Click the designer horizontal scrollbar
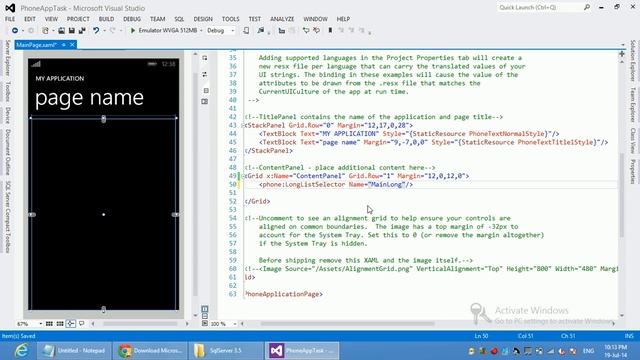Viewport: 640px width, 360px height. tap(140, 324)
